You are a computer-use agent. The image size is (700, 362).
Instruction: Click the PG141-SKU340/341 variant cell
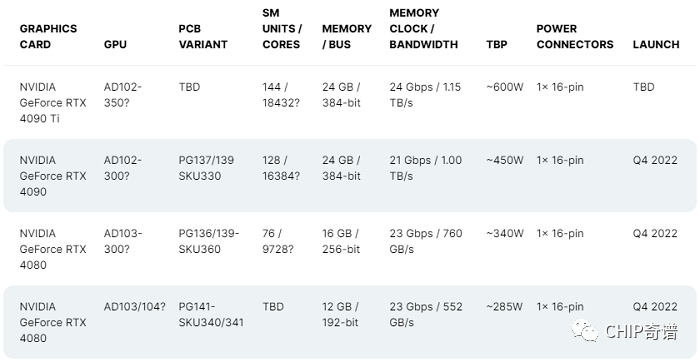pyautogui.click(x=211, y=314)
